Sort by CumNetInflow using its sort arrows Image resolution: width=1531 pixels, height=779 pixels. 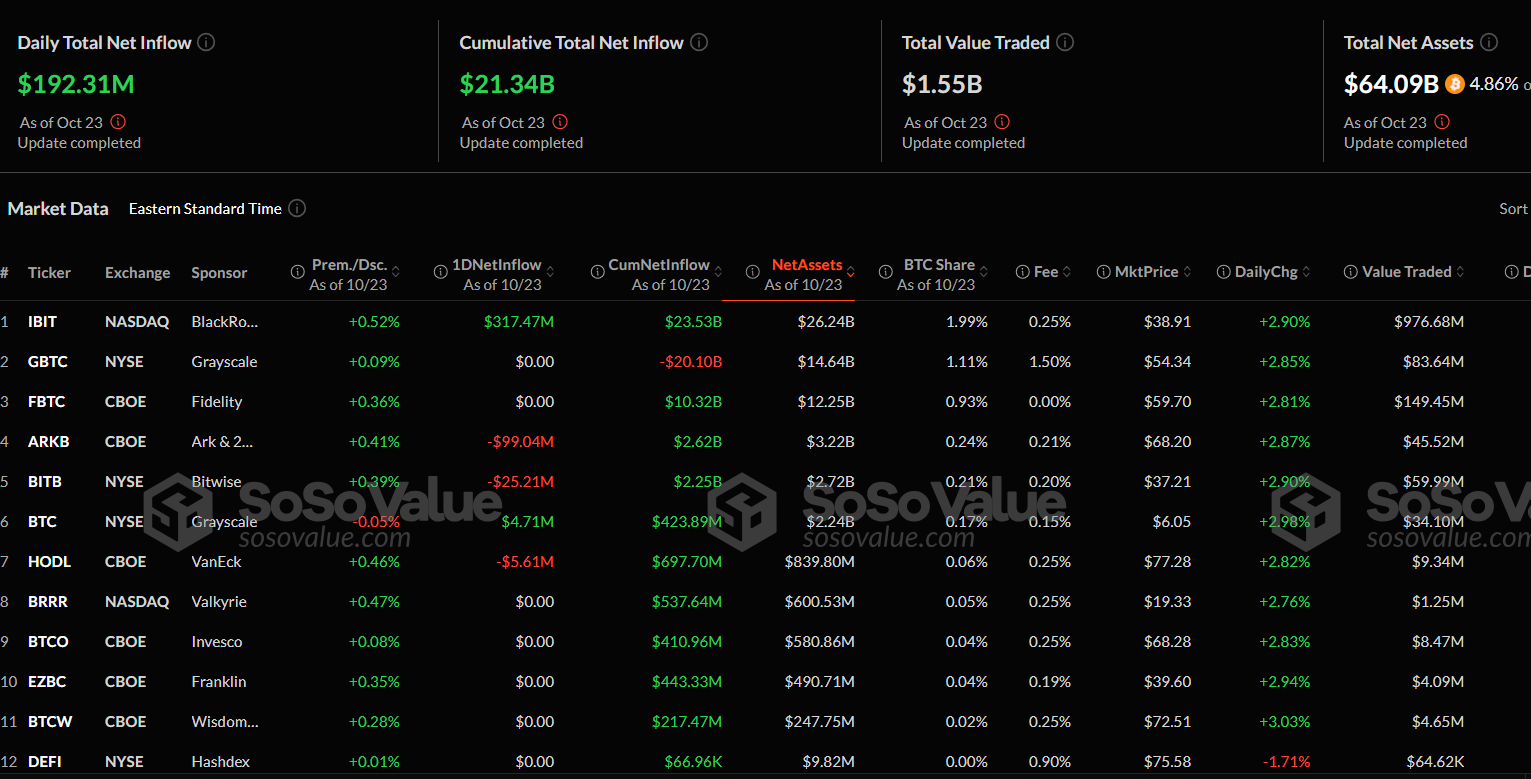[x=718, y=272]
